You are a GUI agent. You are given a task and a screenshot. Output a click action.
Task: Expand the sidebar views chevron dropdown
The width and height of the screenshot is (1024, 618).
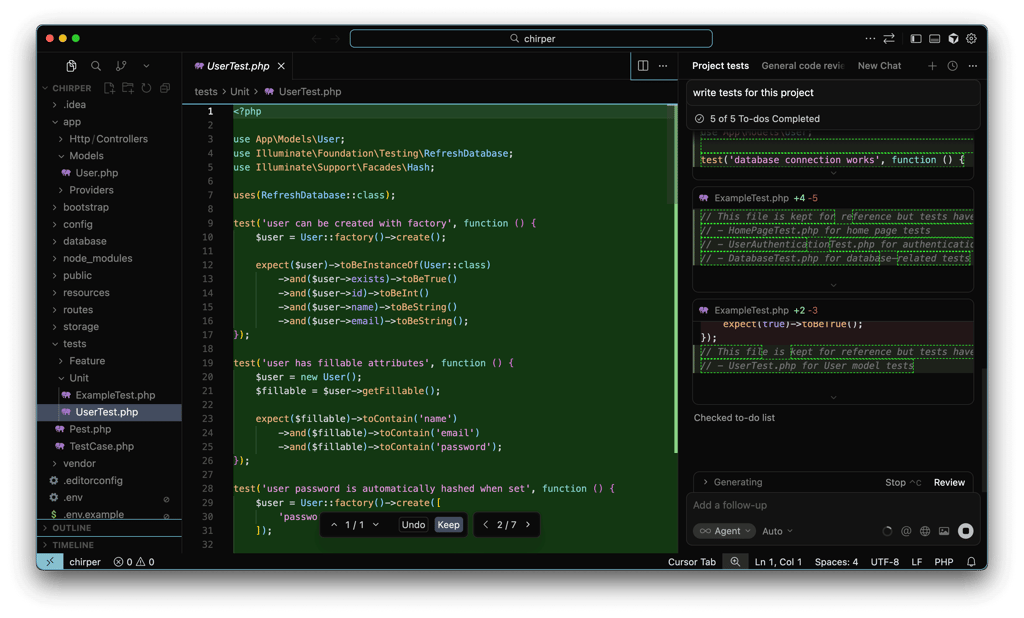pyautogui.click(x=146, y=66)
